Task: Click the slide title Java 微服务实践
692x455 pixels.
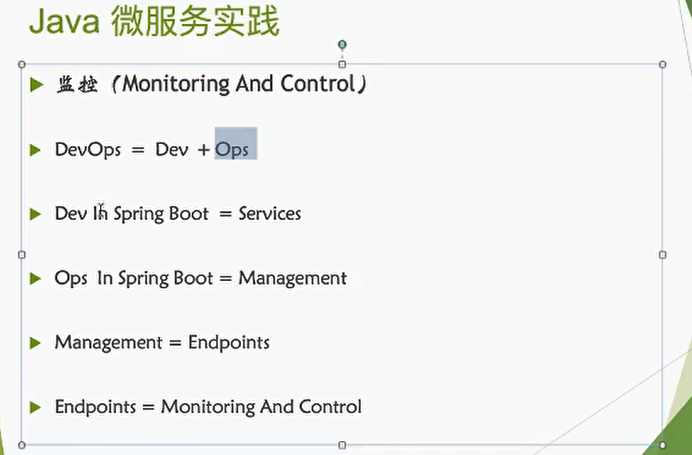Action: (x=154, y=22)
